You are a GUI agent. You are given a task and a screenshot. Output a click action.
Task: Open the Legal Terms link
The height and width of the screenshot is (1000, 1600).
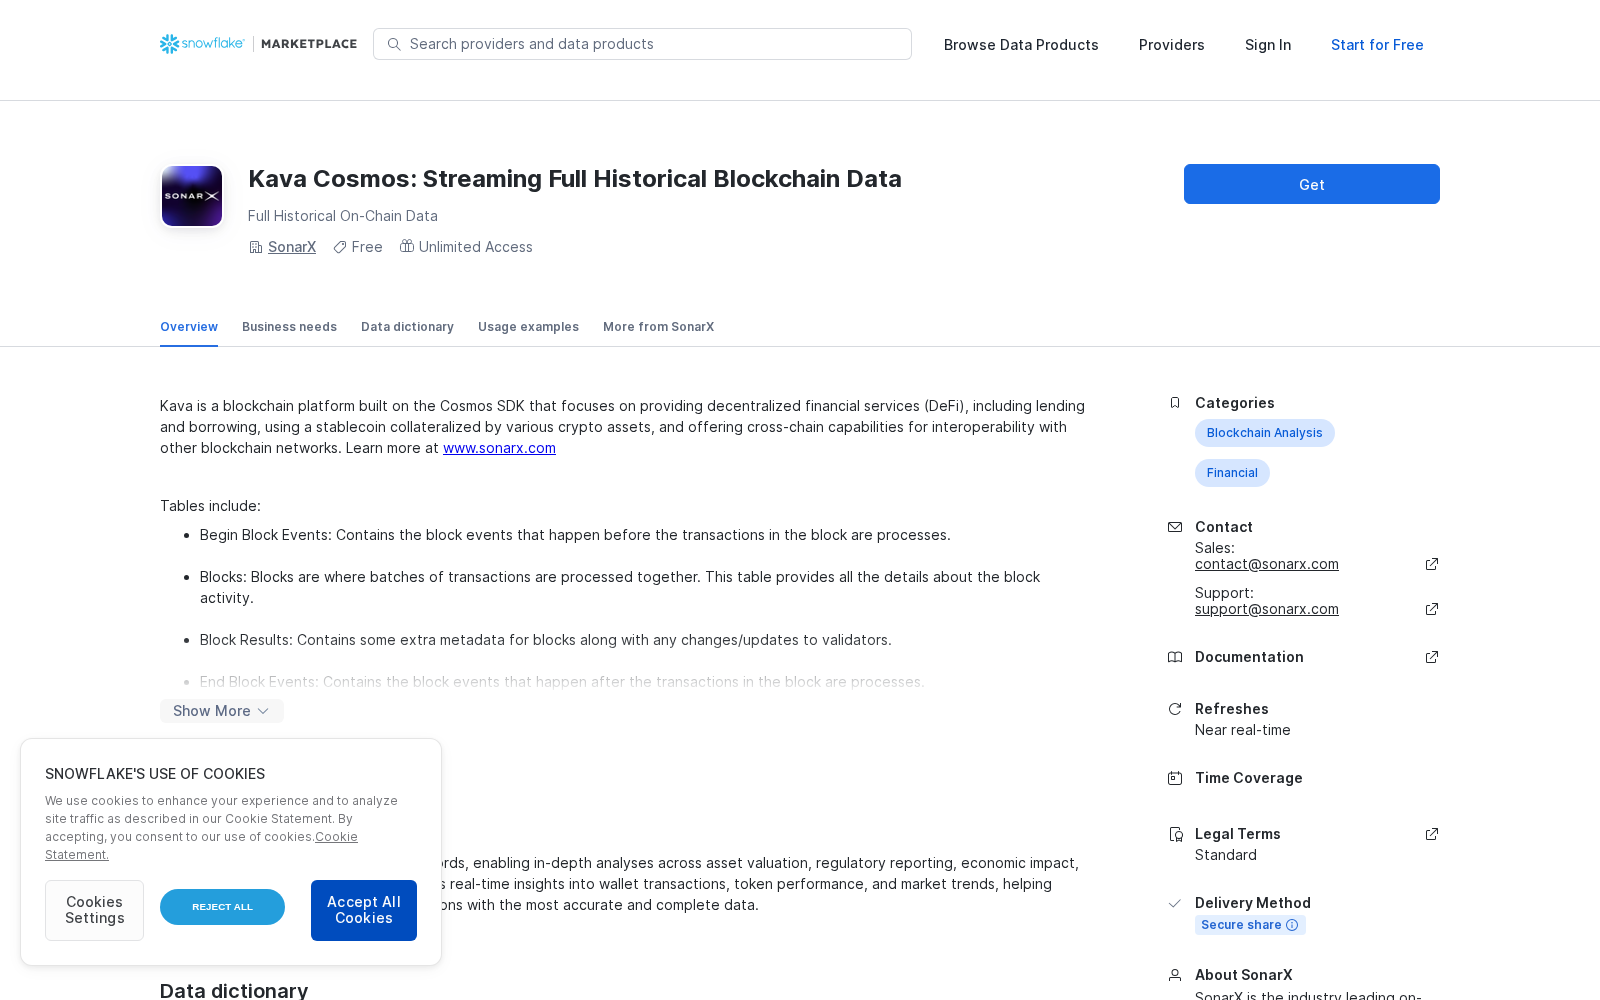[1238, 834]
